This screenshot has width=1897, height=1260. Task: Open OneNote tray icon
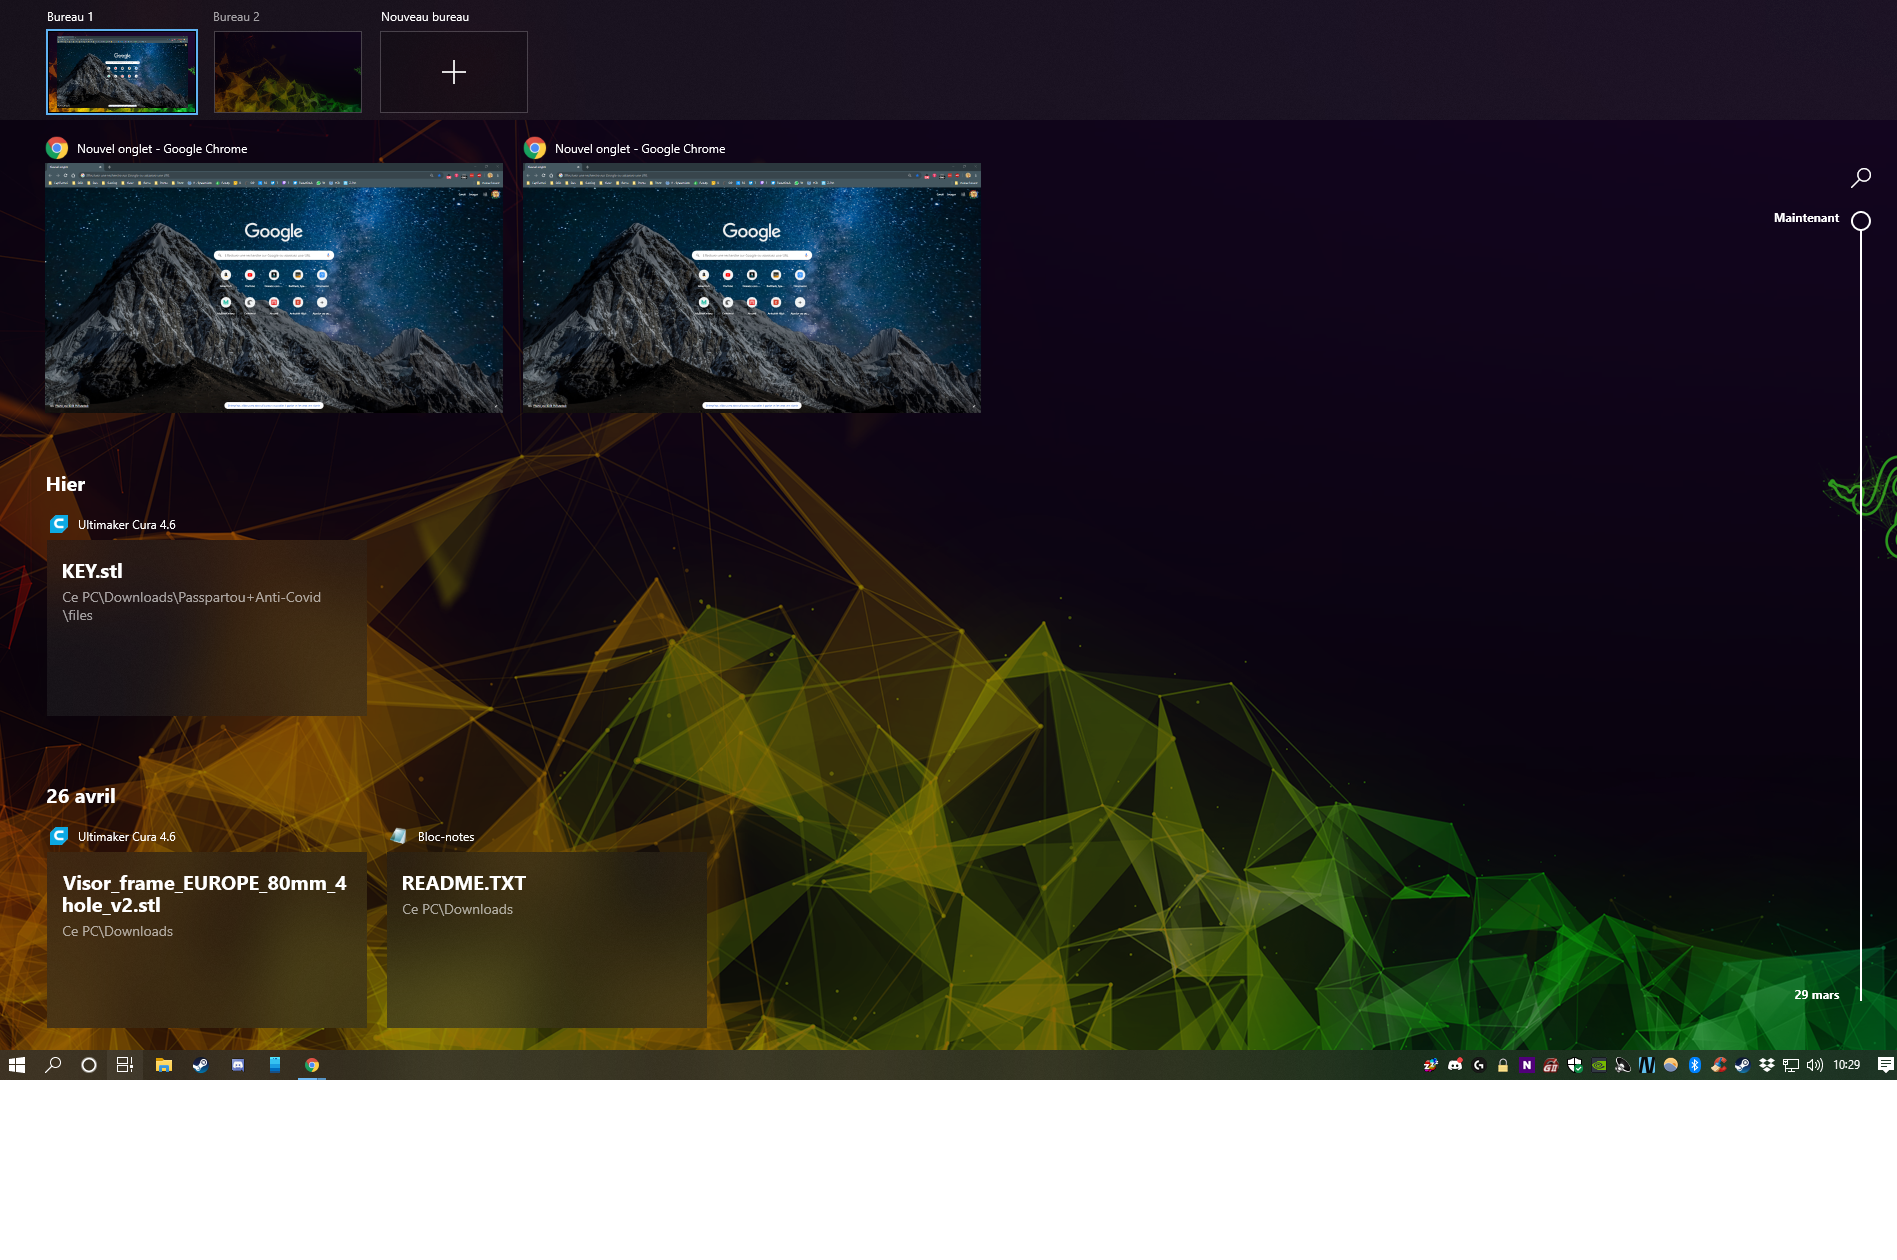click(x=1527, y=1065)
